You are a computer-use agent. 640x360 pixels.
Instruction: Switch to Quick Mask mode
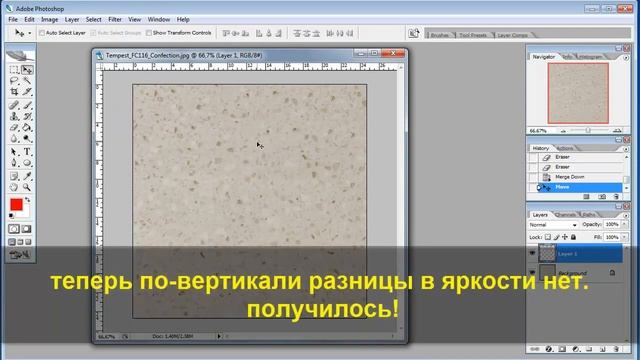27,229
